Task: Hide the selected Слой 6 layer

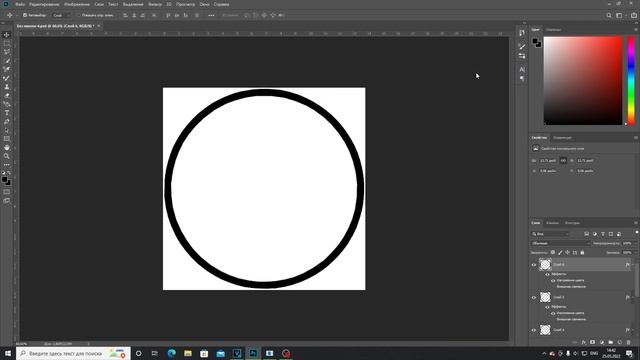Action: [x=533, y=264]
